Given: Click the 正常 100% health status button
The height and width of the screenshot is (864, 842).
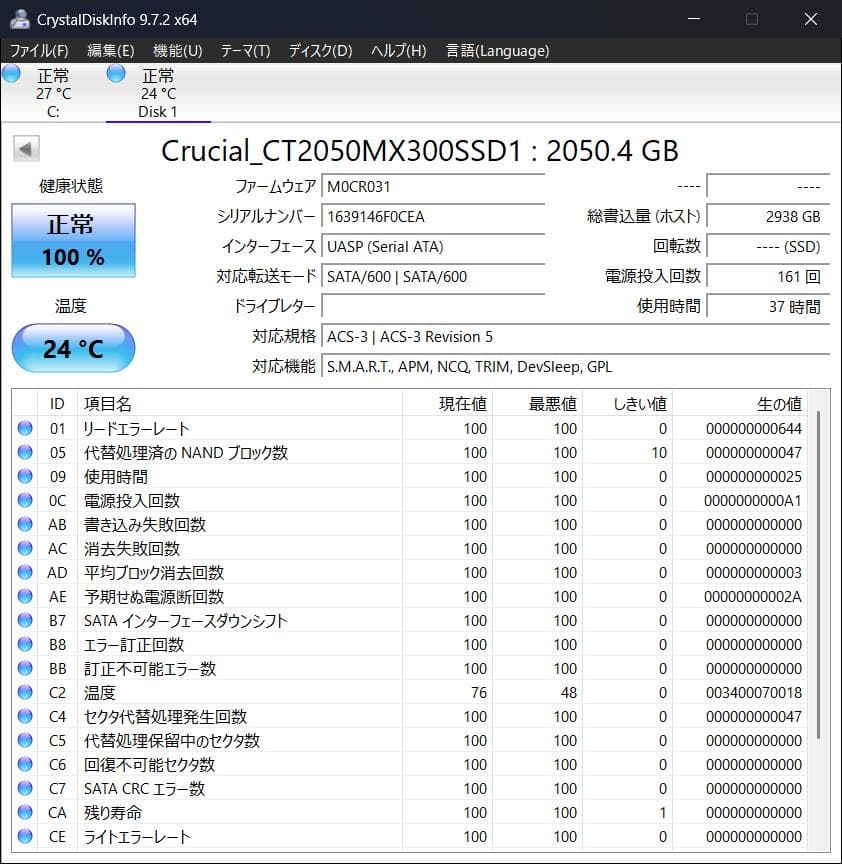Looking at the screenshot, I should click(x=72, y=240).
